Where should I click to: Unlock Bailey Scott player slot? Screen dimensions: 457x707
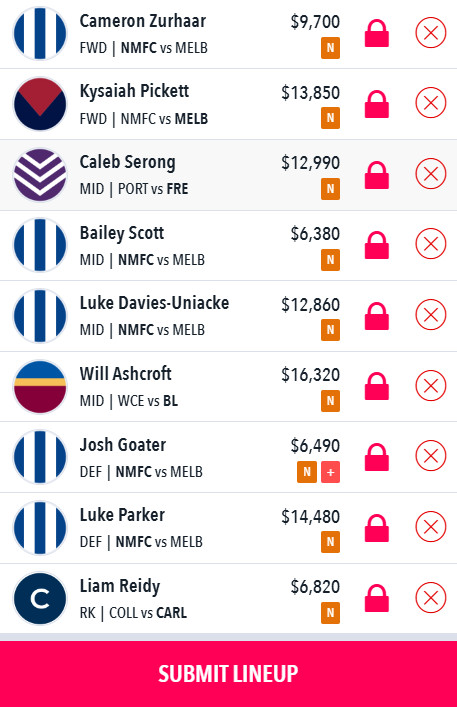pyautogui.click(x=376, y=245)
